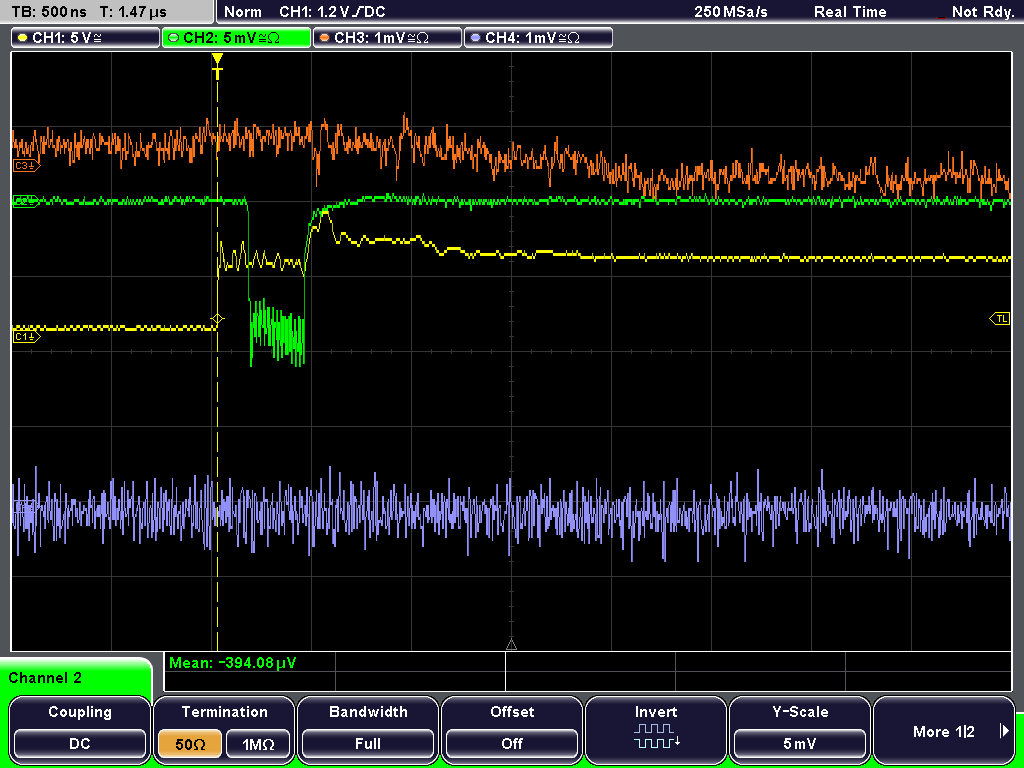1024x768 pixels.
Task: Click the time reference triangle at grid bottom
Action: click(511, 645)
